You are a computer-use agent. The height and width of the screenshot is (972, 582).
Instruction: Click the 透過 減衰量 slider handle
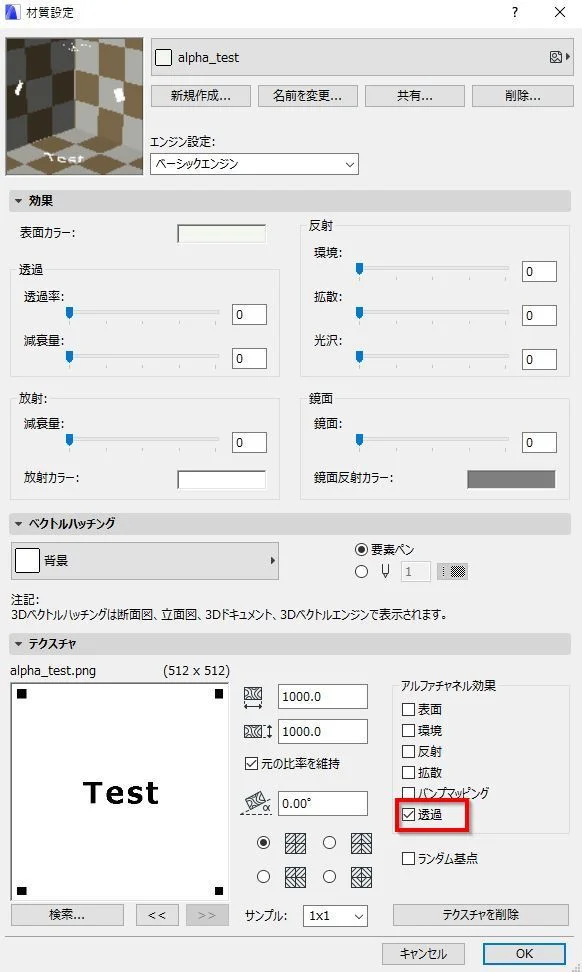(69, 357)
